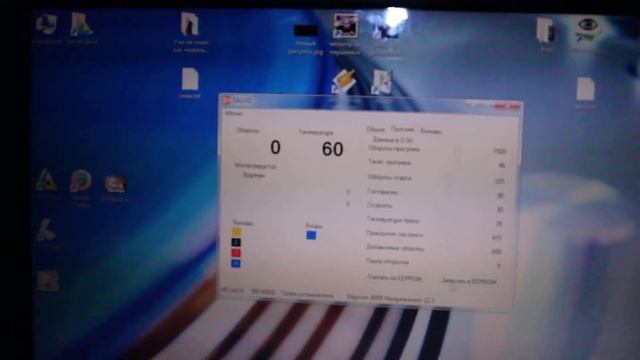Click the Обороты label above the 0 reading
This screenshot has height=360, width=640.
(247, 131)
